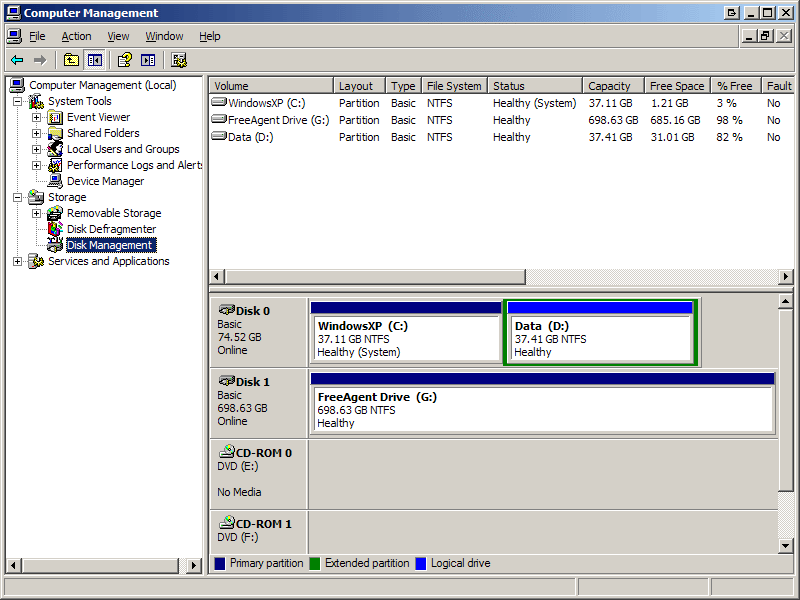Click the Up One Level folder icon

point(71,60)
